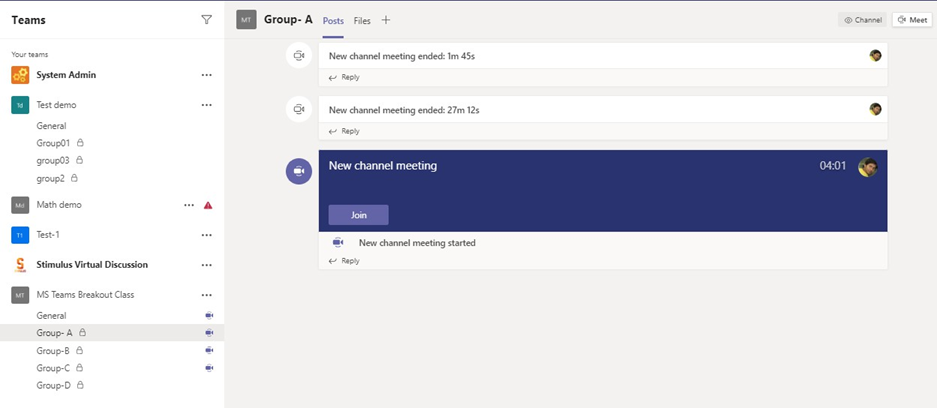Click the Group- A channel header avatar
Viewport: 937px width, 408px height.
(x=246, y=20)
